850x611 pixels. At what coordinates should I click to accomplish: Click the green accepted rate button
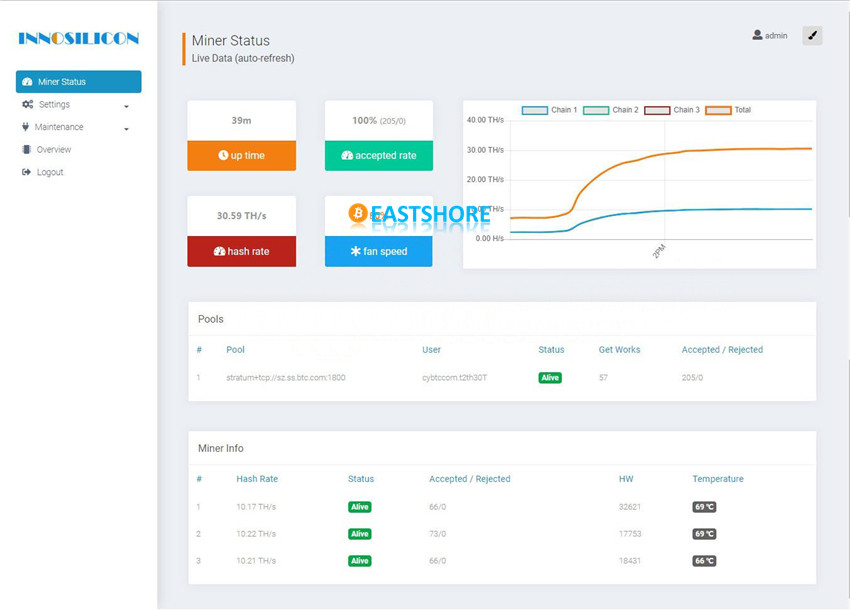pyautogui.click(x=379, y=156)
